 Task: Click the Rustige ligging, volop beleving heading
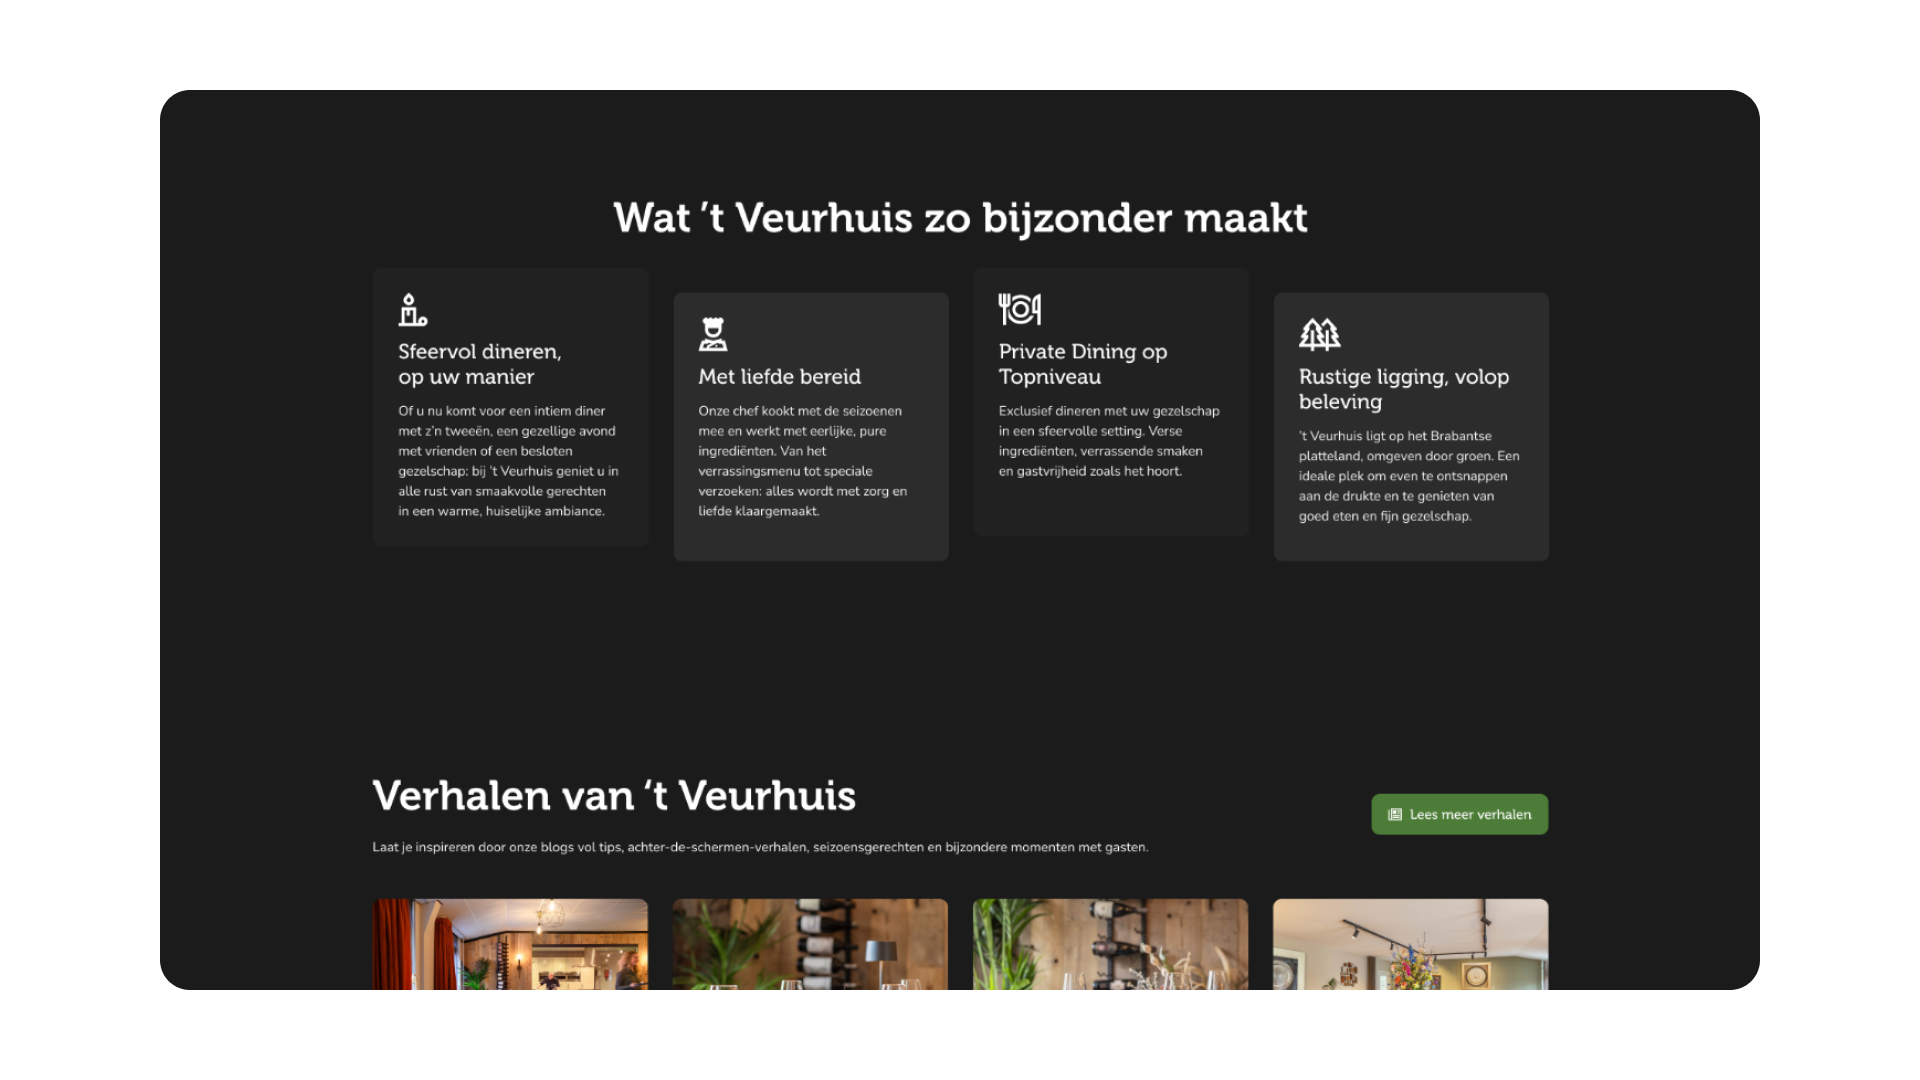click(x=1403, y=389)
